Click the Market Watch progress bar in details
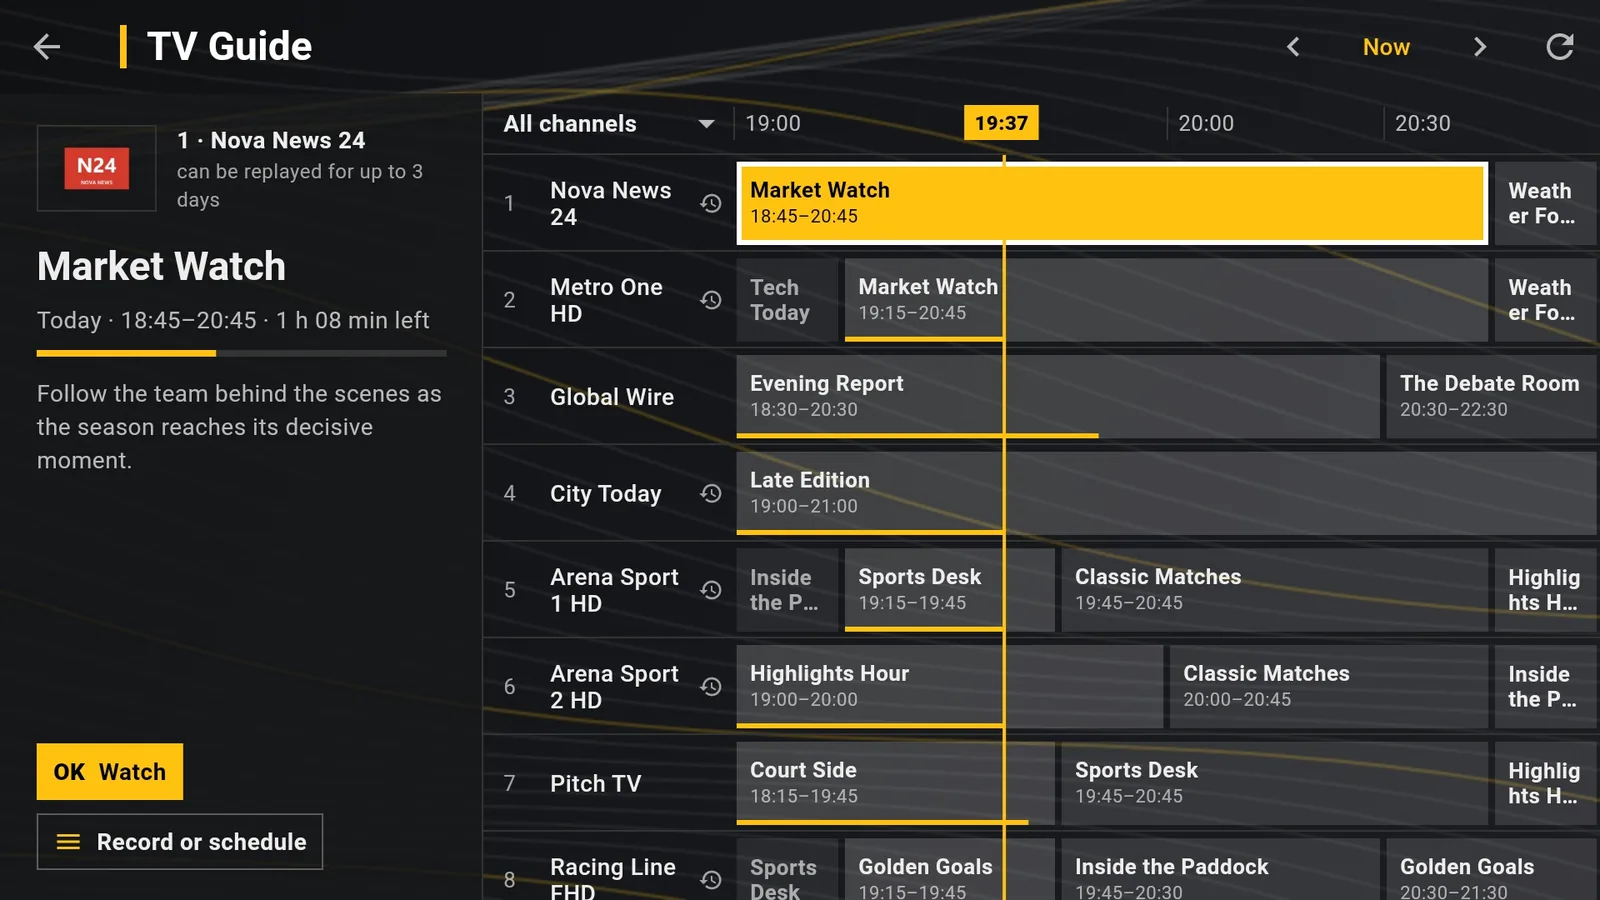The width and height of the screenshot is (1600, 900). (x=242, y=353)
